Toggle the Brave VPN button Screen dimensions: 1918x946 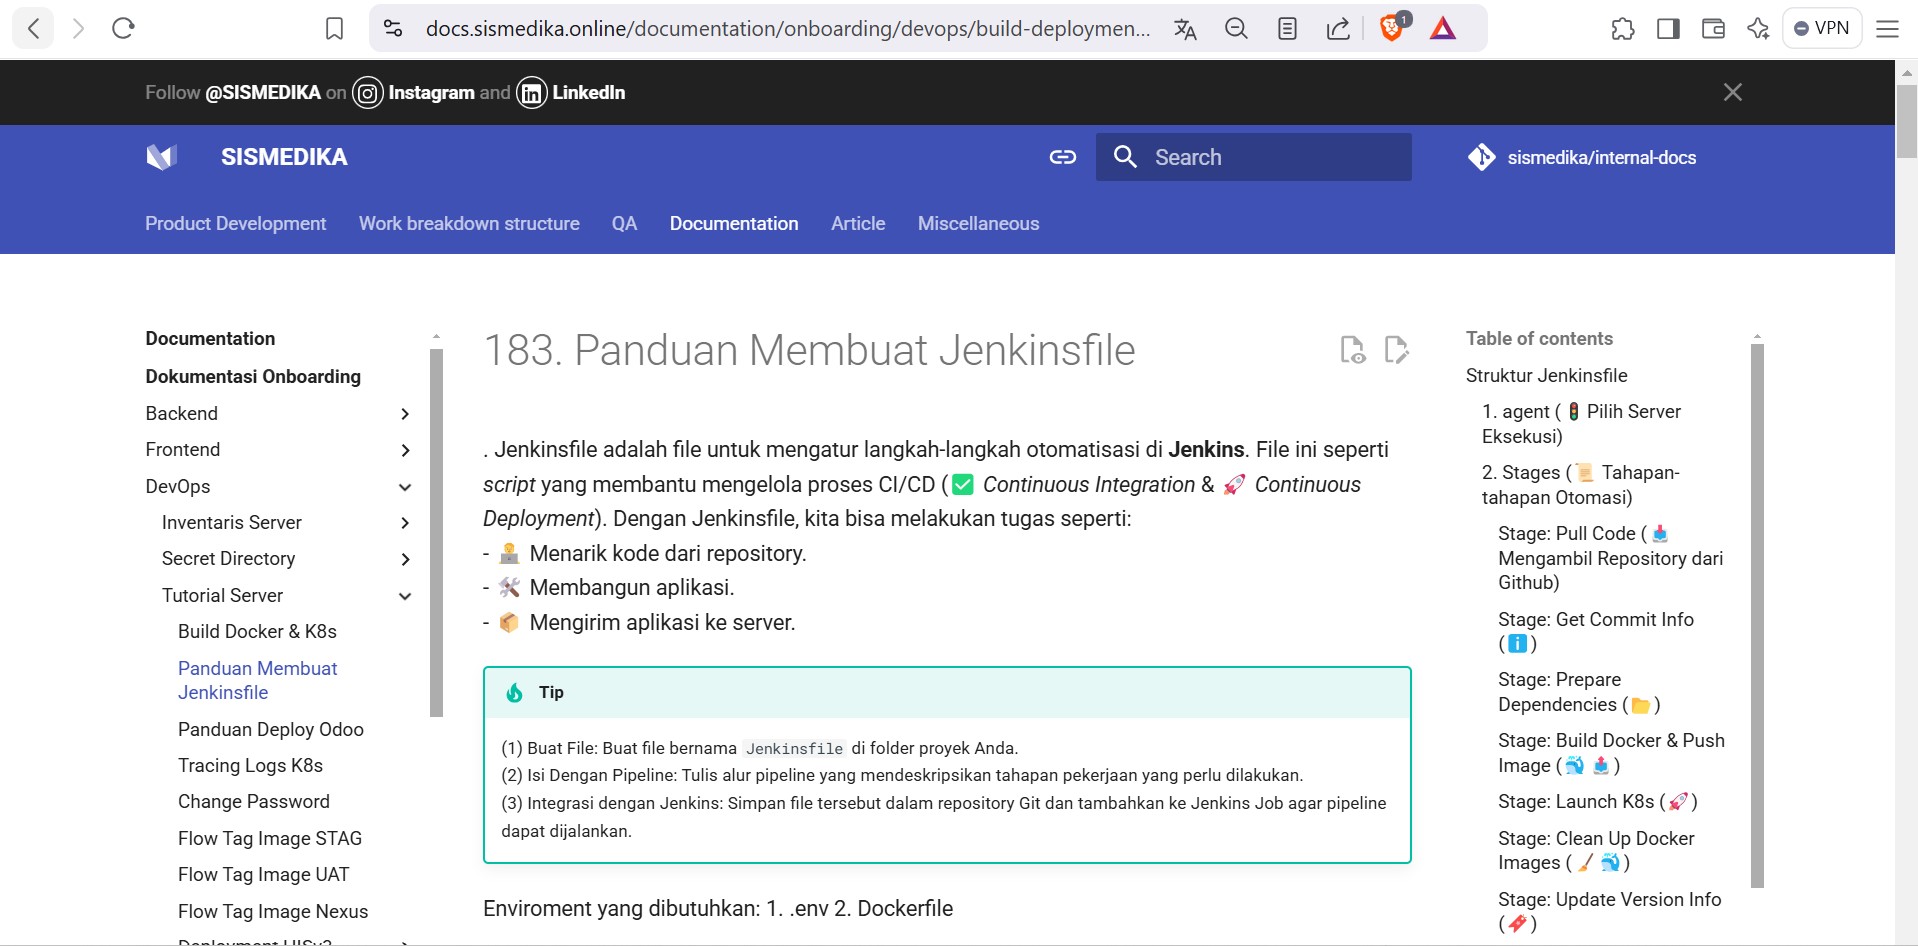coord(1822,28)
